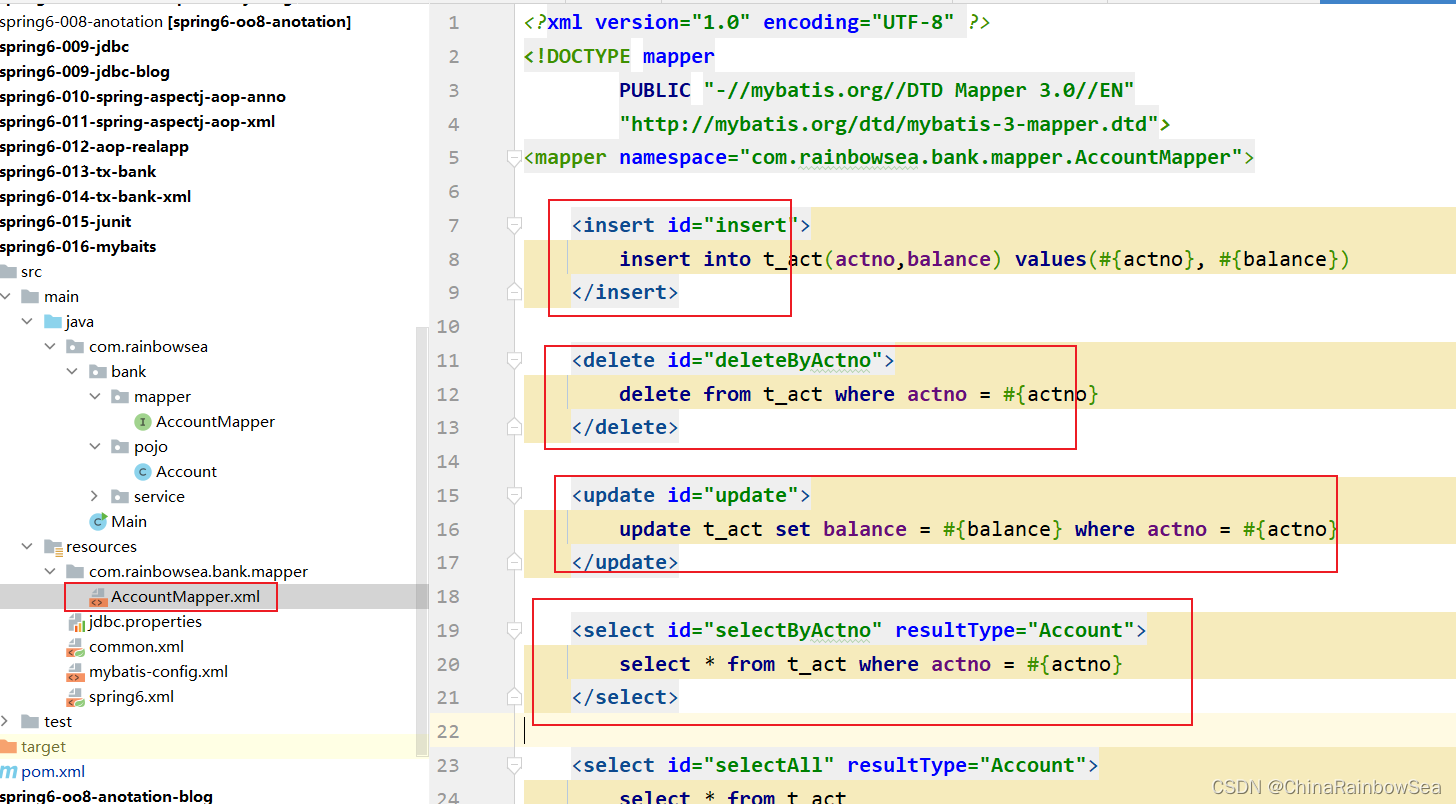
Task: Click common.xml file icon
Action: point(76,647)
